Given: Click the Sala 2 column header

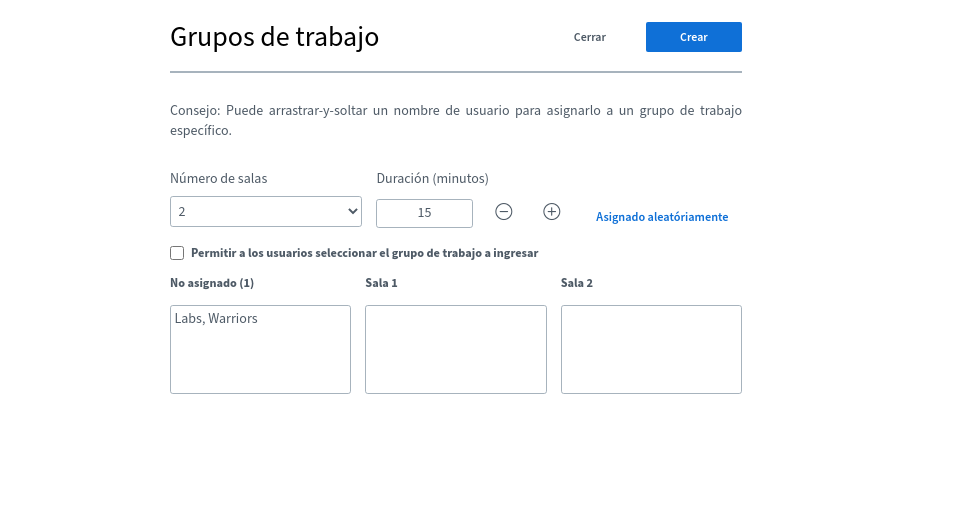Looking at the screenshot, I should pyautogui.click(x=577, y=283).
